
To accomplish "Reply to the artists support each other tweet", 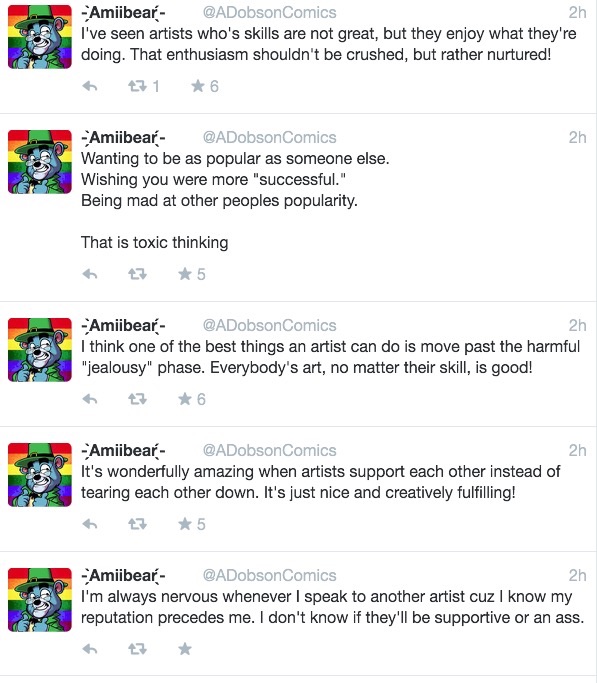I will pos(90,524).
